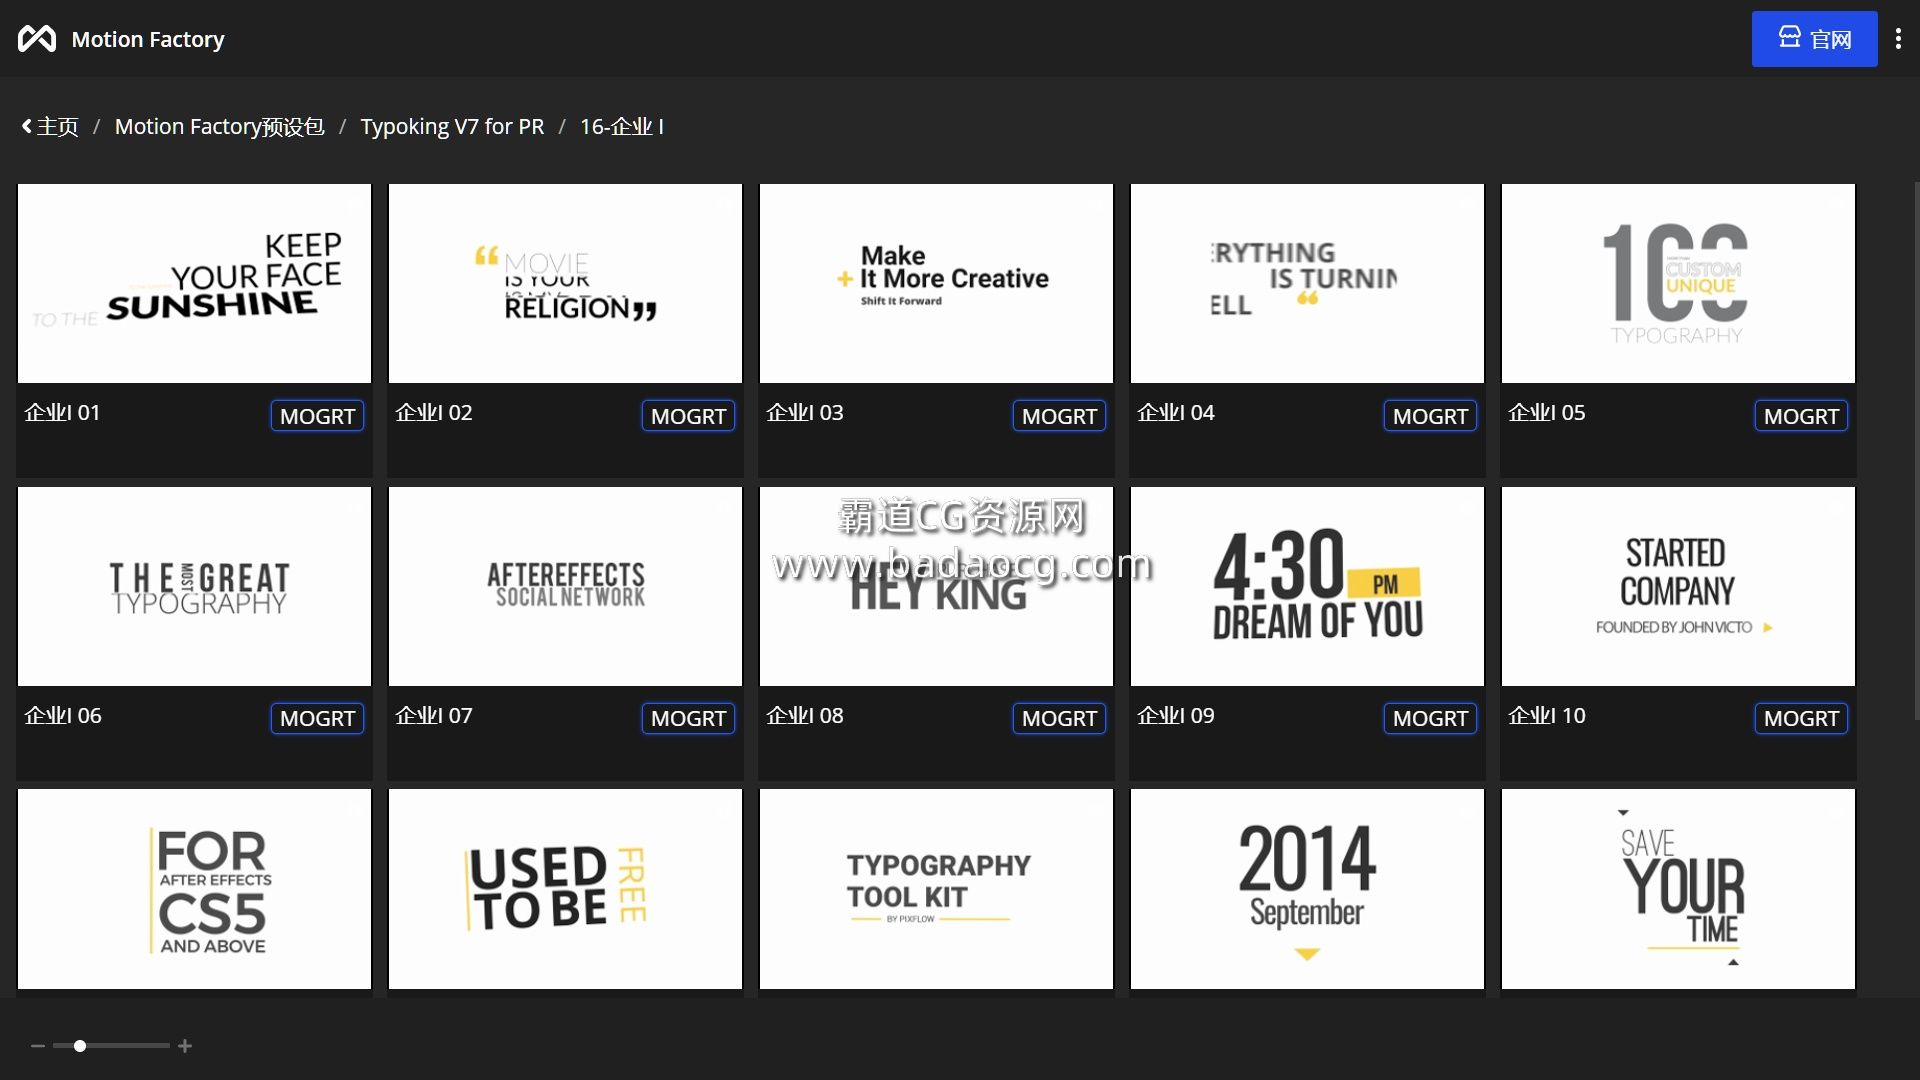Click MOGRT badge of 企业I 09
1920x1080 pixels.
click(1430, 718)
